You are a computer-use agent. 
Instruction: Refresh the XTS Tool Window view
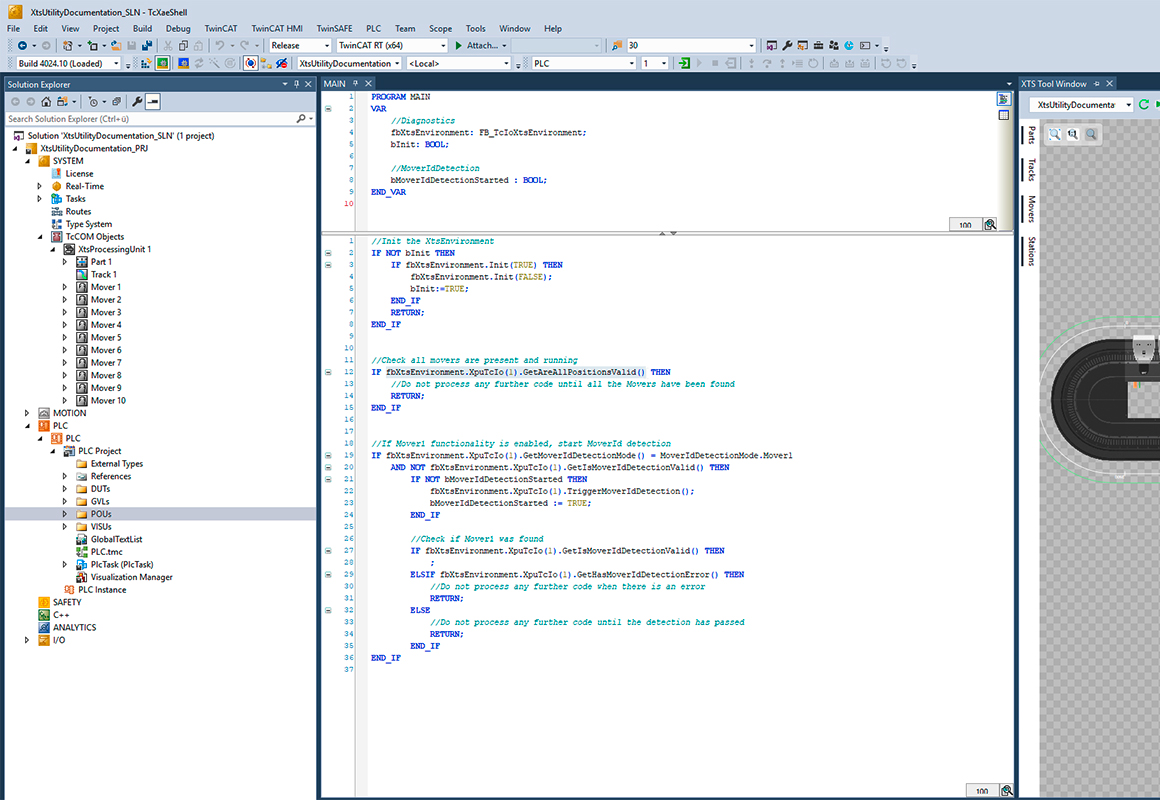(1144, 104)
